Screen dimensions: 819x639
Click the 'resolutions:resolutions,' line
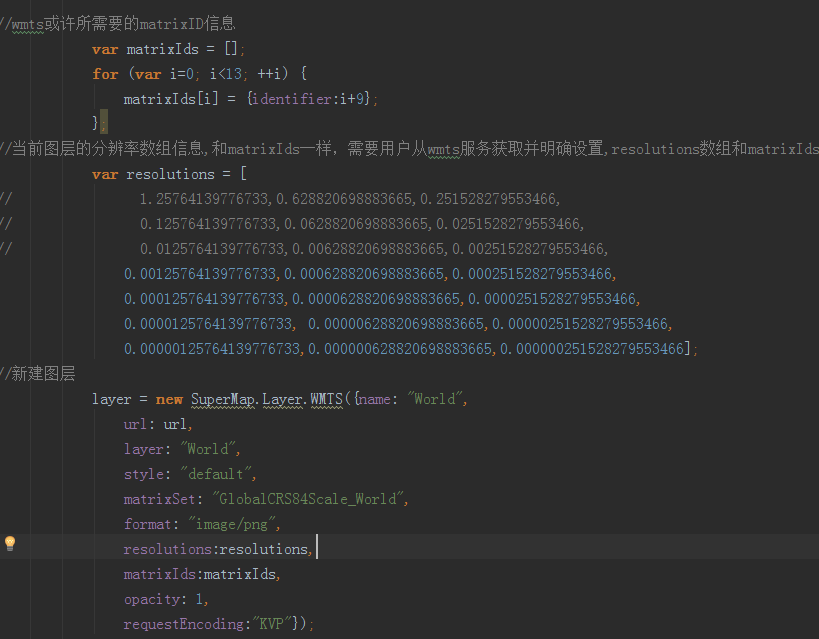tap(218, 549)
